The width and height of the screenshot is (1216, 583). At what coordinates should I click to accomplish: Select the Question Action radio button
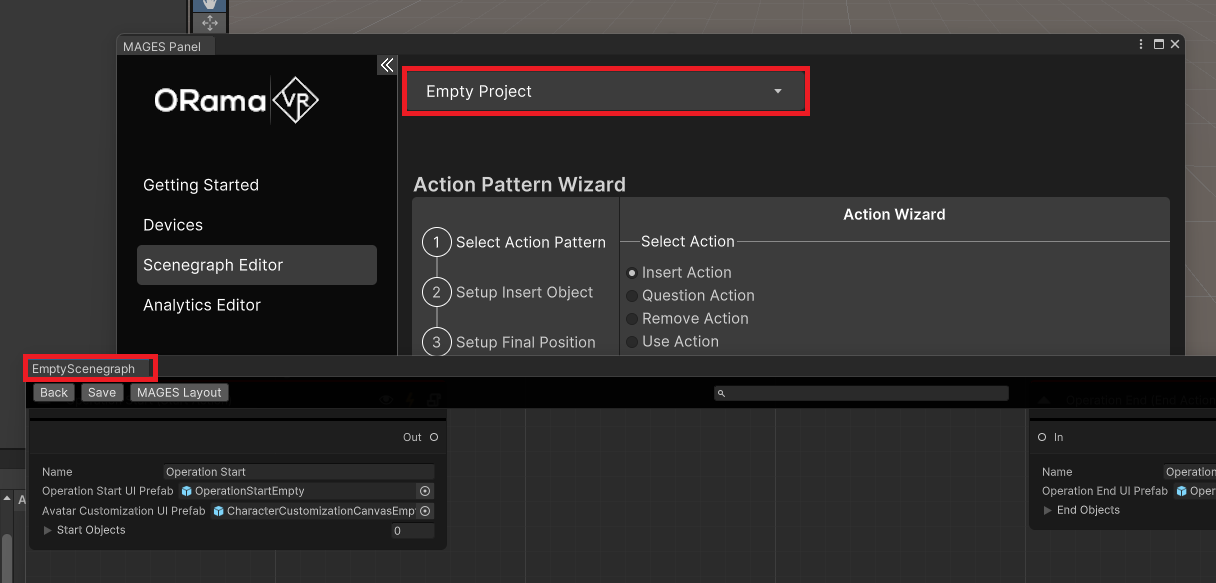(632, 296)
